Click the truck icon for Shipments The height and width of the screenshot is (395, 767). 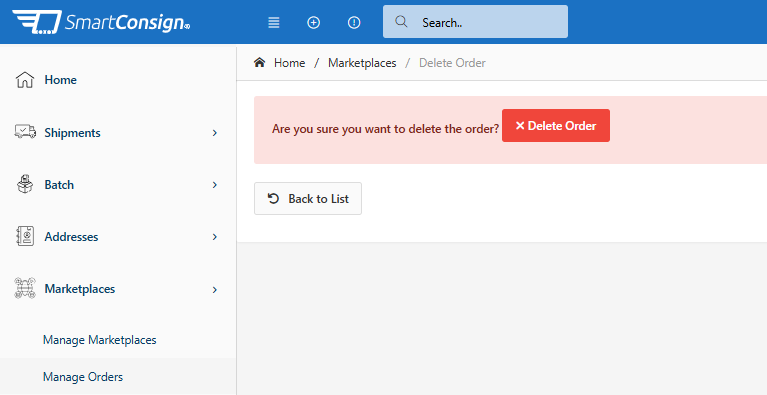pos(25,132)
